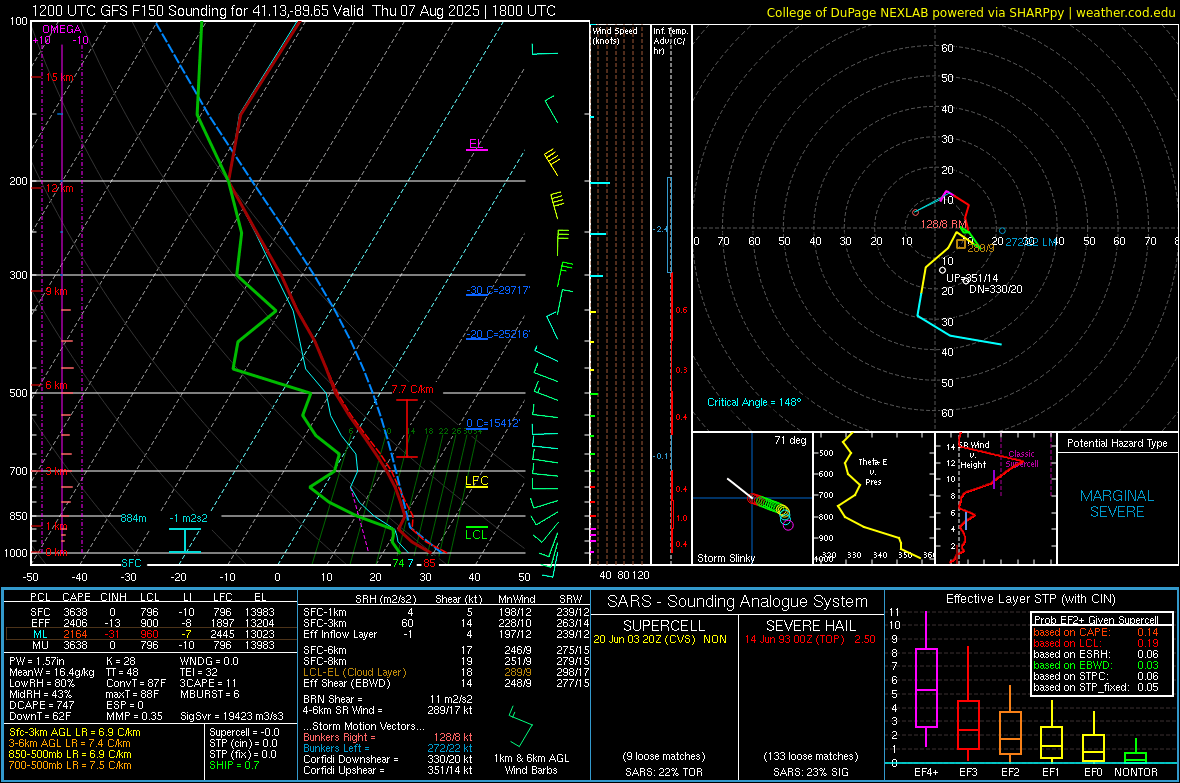Click the magenta EL level marker on skew-T
Screen dimensions: 1180x783
click(476, 145)
